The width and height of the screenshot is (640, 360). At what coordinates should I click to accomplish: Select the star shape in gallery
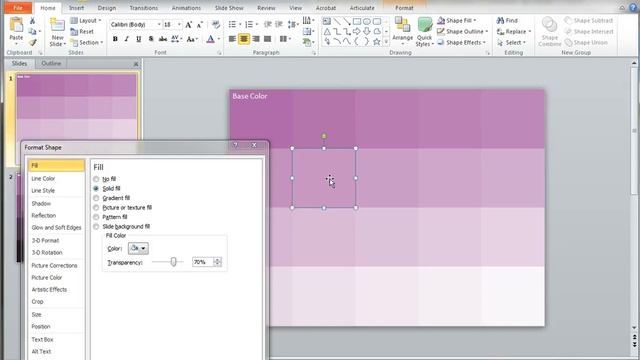(x=376, y=42)
